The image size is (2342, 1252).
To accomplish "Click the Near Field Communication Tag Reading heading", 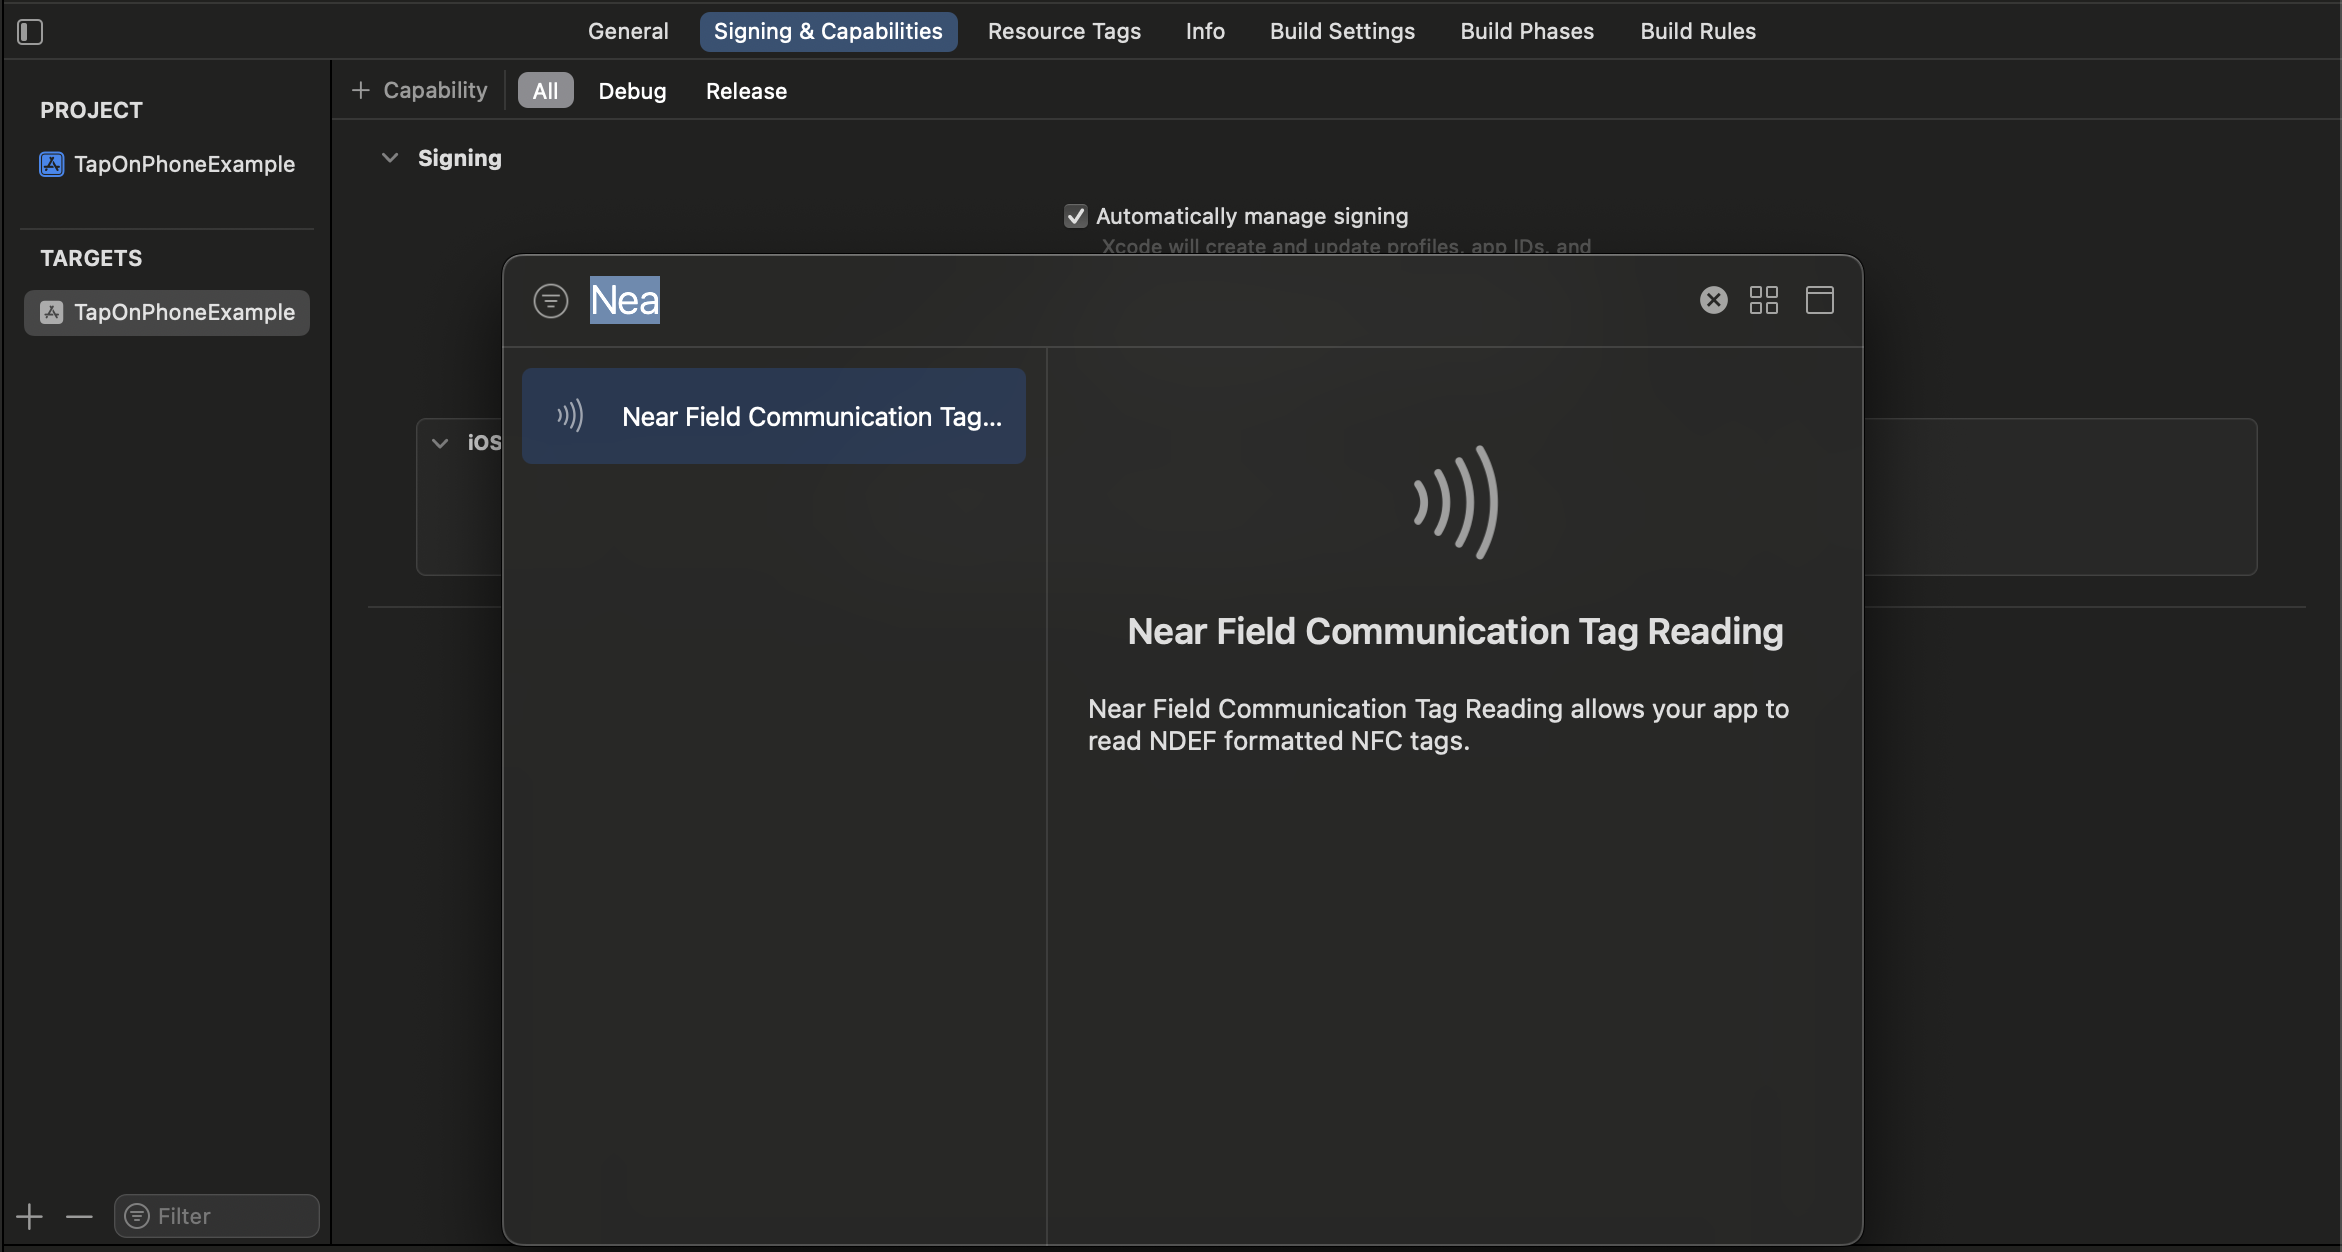I will click(1455, 631).
